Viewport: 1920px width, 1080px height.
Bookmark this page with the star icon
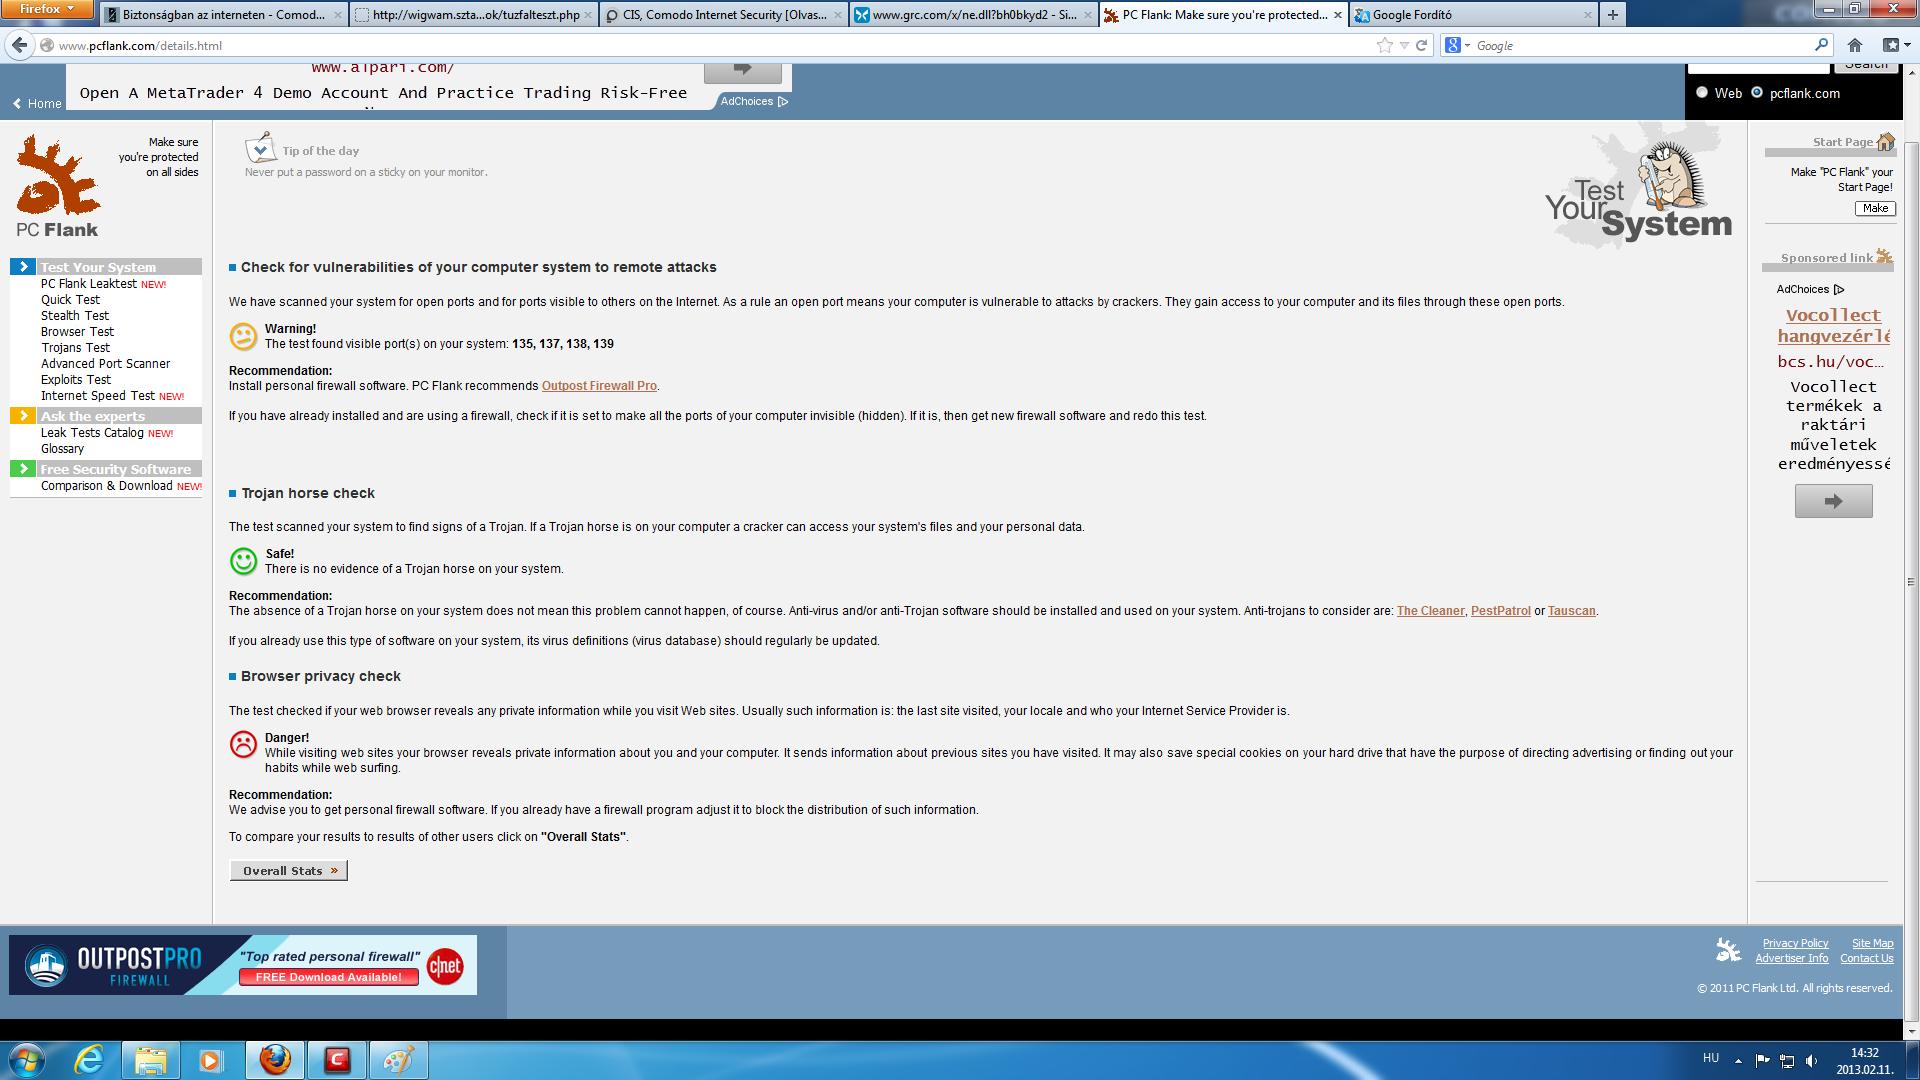1384,45
